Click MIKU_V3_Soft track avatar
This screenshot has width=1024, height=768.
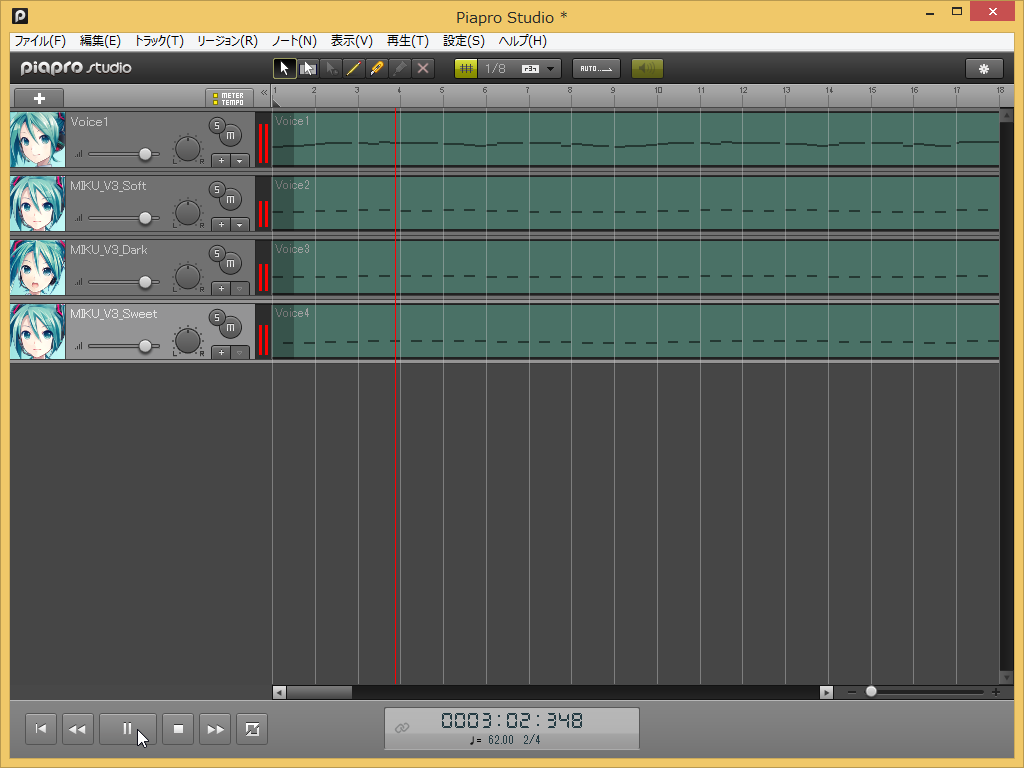pos(38,204)
